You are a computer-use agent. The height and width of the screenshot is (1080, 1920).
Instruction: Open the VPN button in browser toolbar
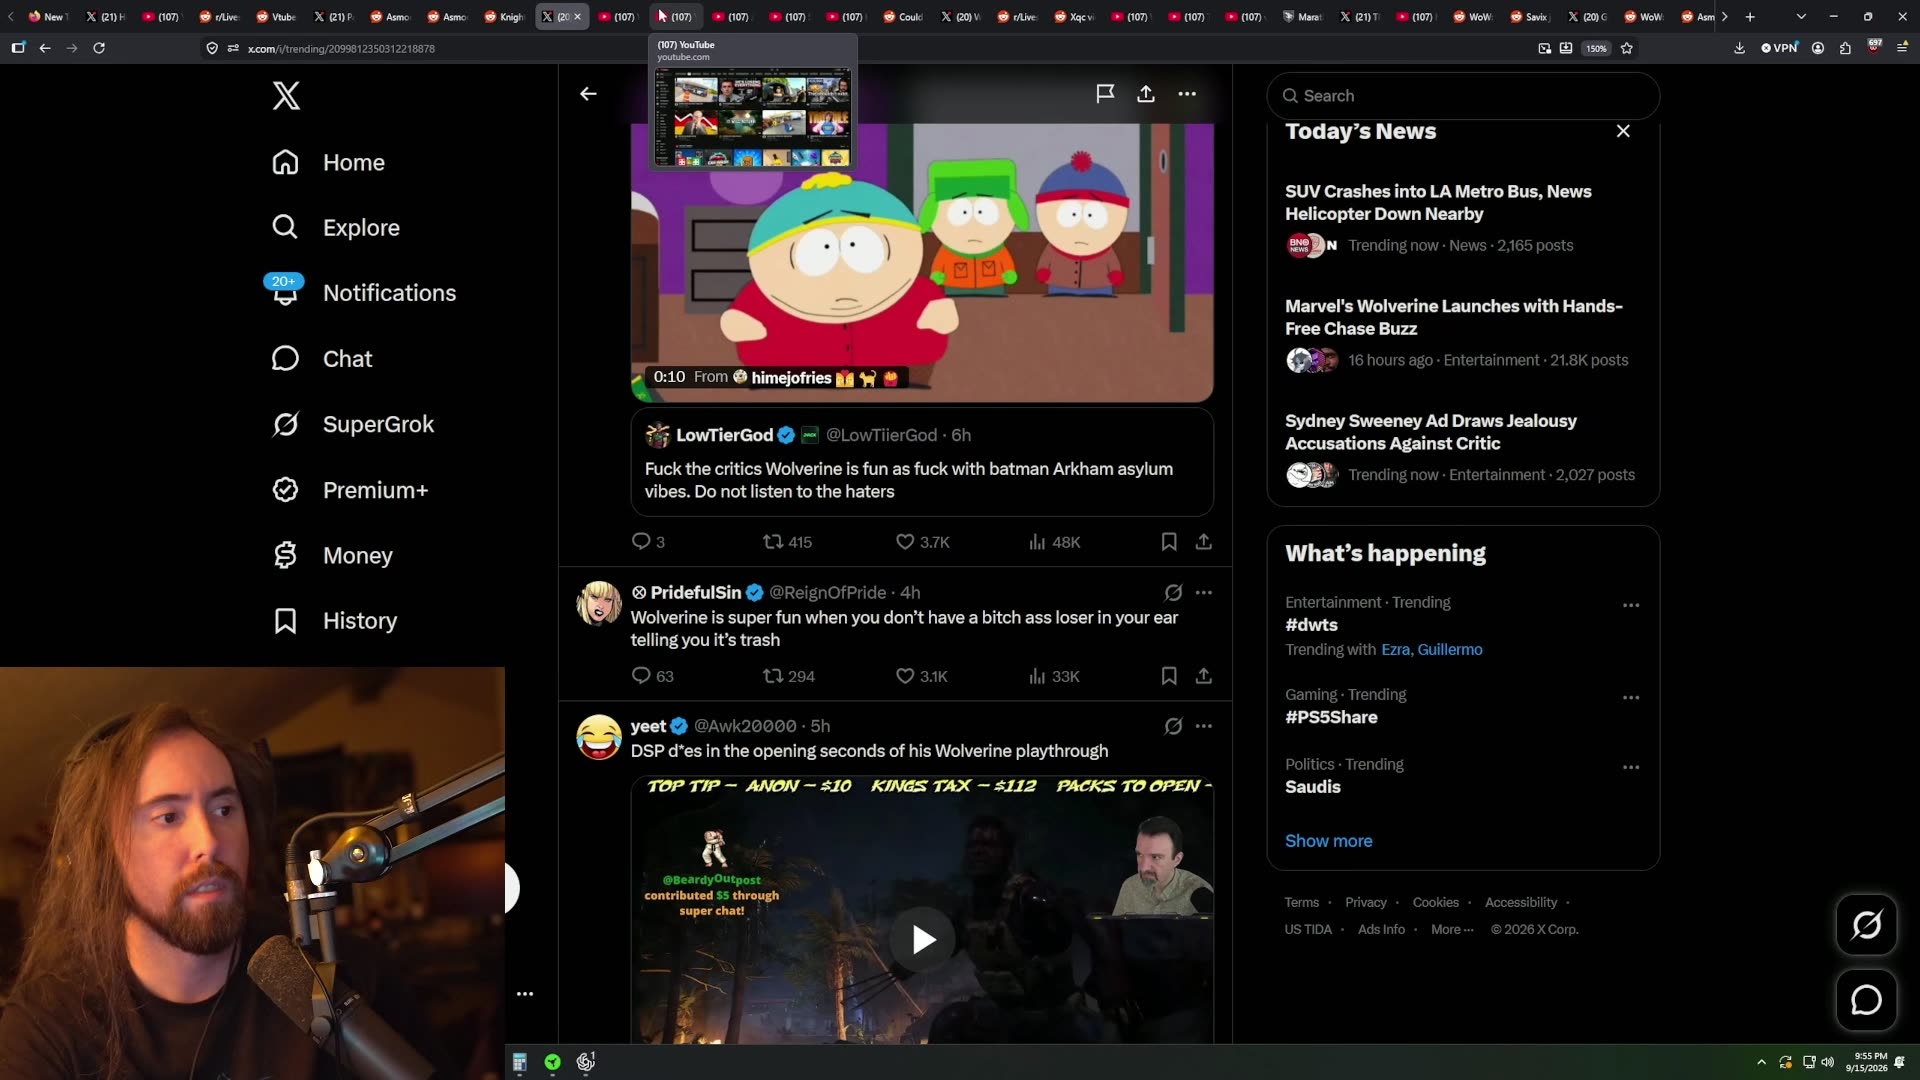coord(1779,48)
